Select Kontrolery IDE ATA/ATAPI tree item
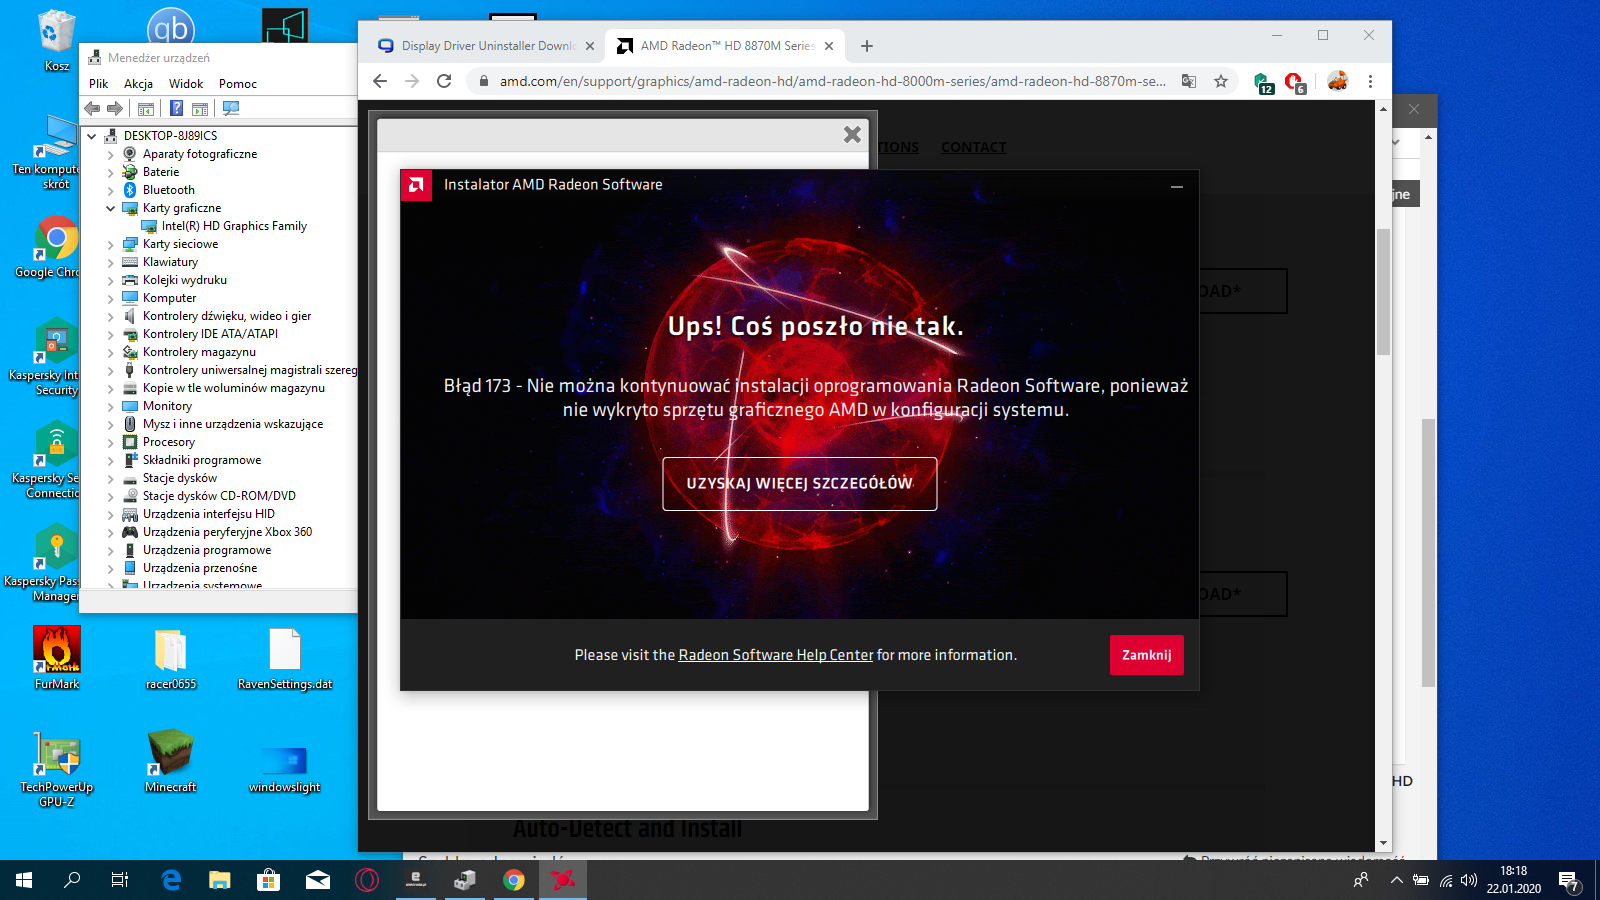Screen dimensions: 1600x900 tap(210, 334)
